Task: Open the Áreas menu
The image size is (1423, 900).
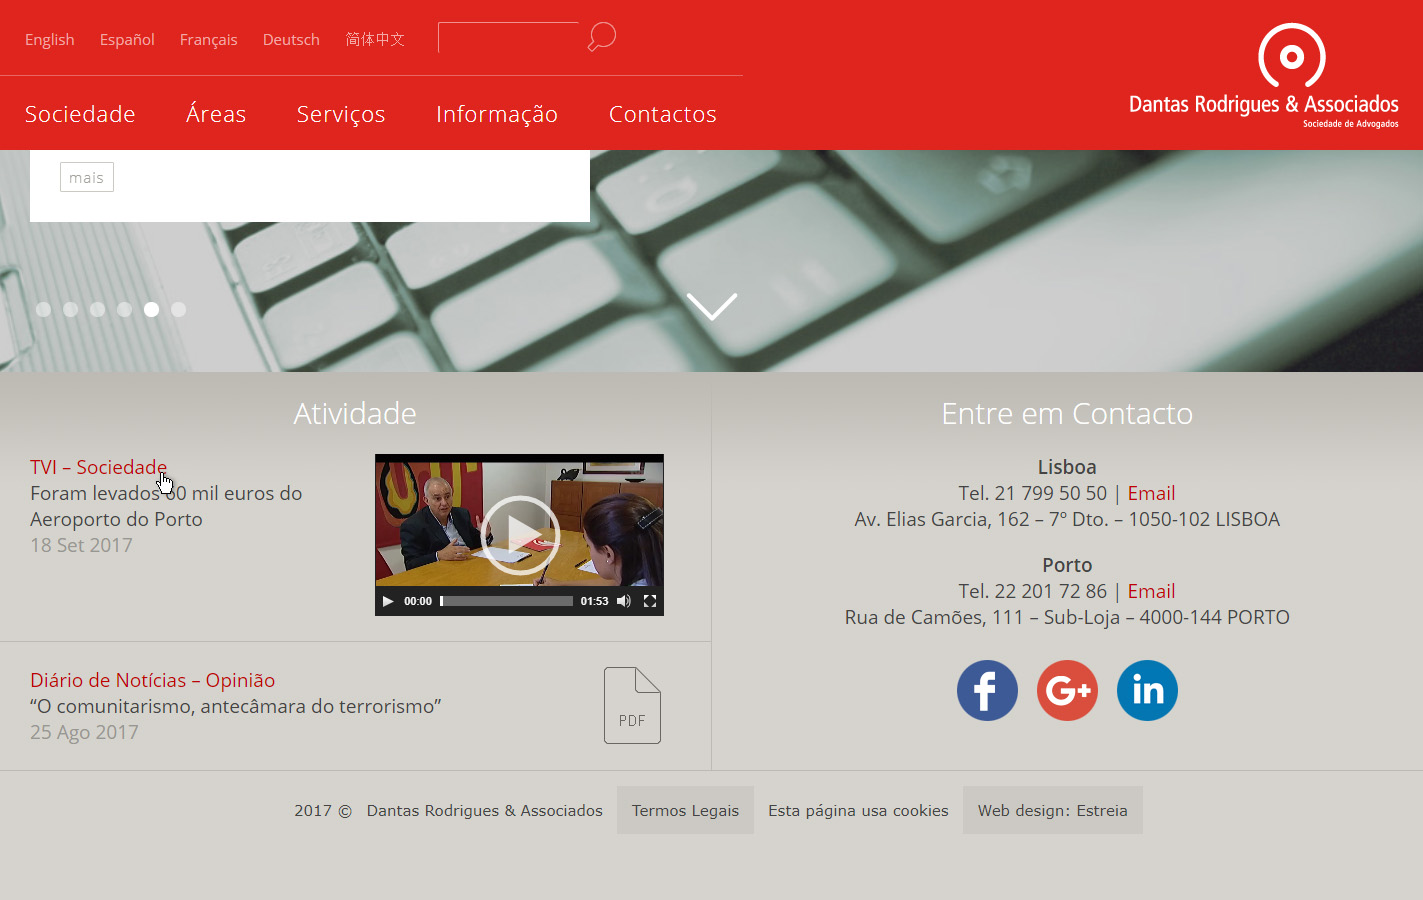Action: [216, 114]
